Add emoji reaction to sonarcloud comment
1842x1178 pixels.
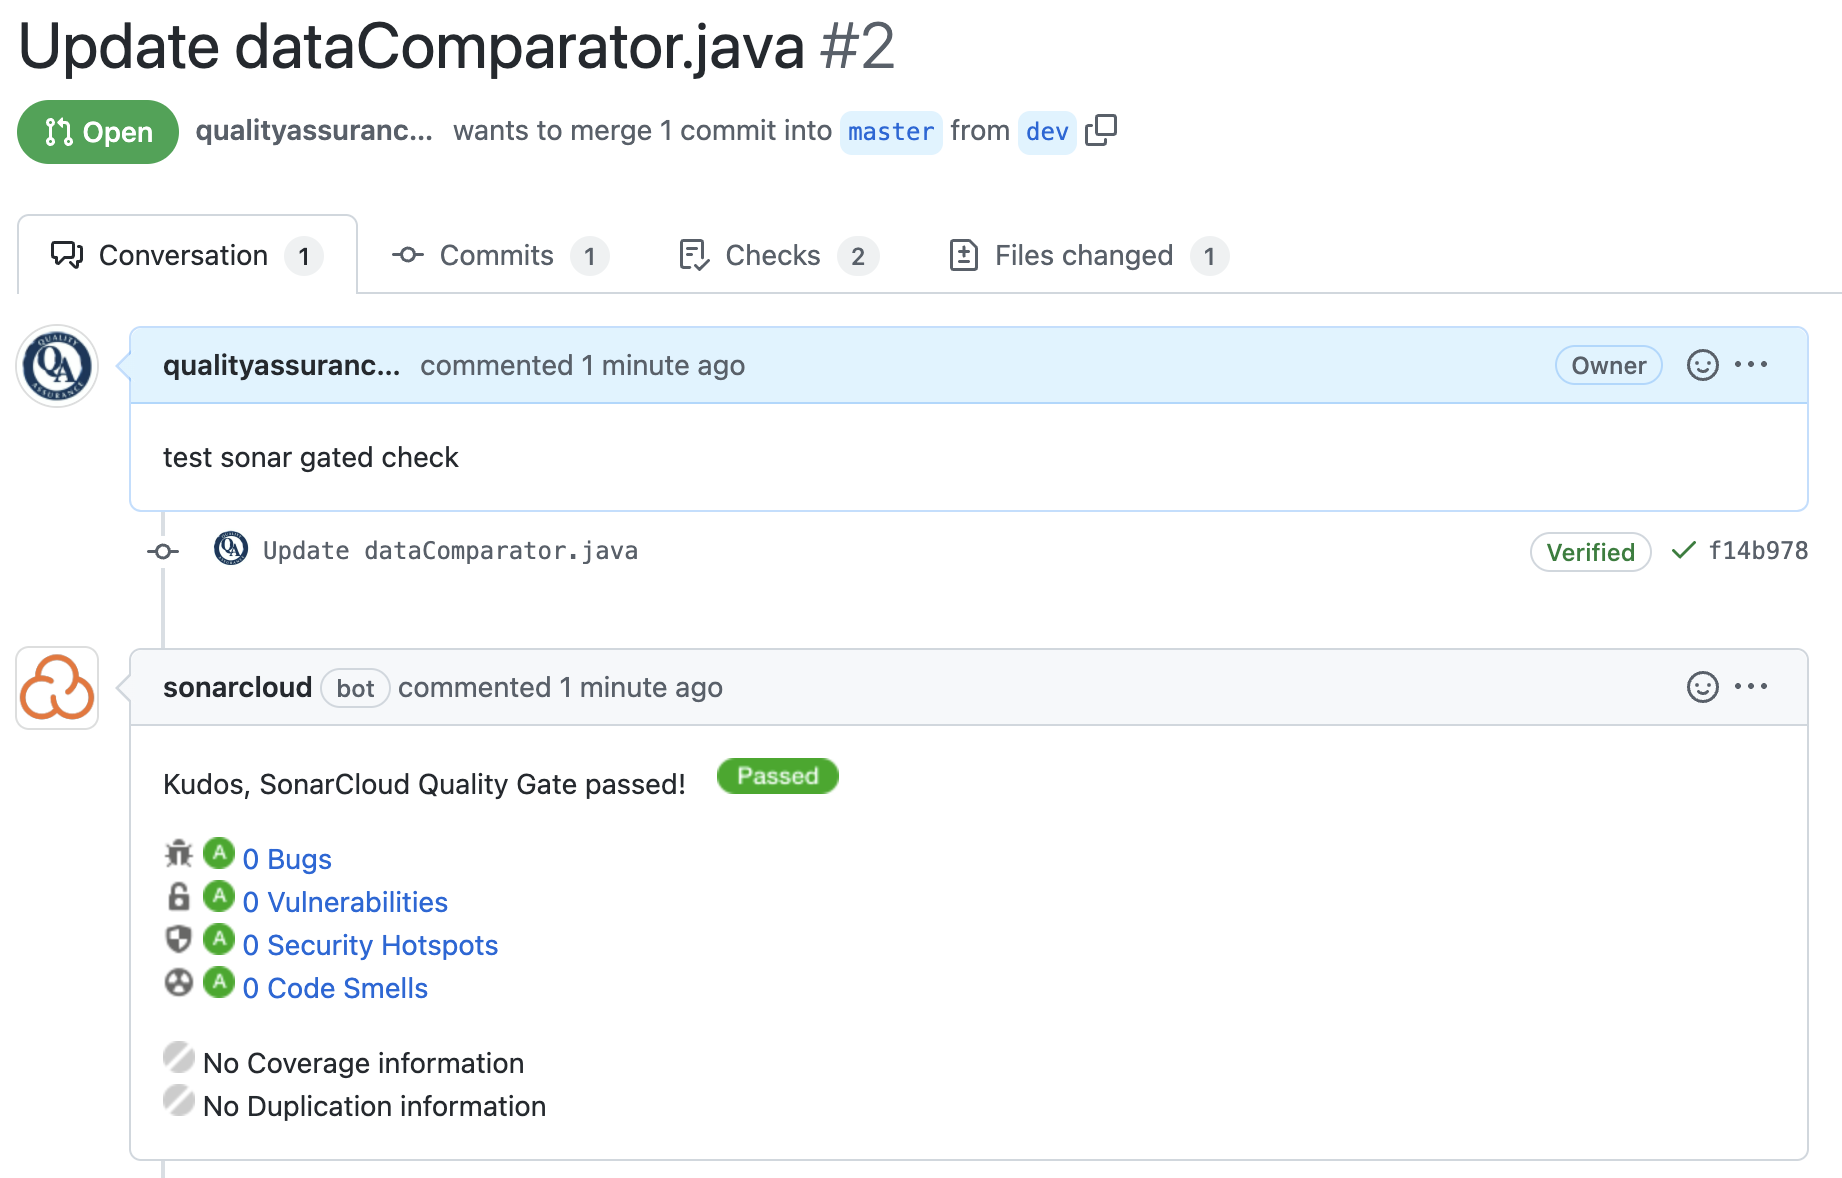(1702, 687)
